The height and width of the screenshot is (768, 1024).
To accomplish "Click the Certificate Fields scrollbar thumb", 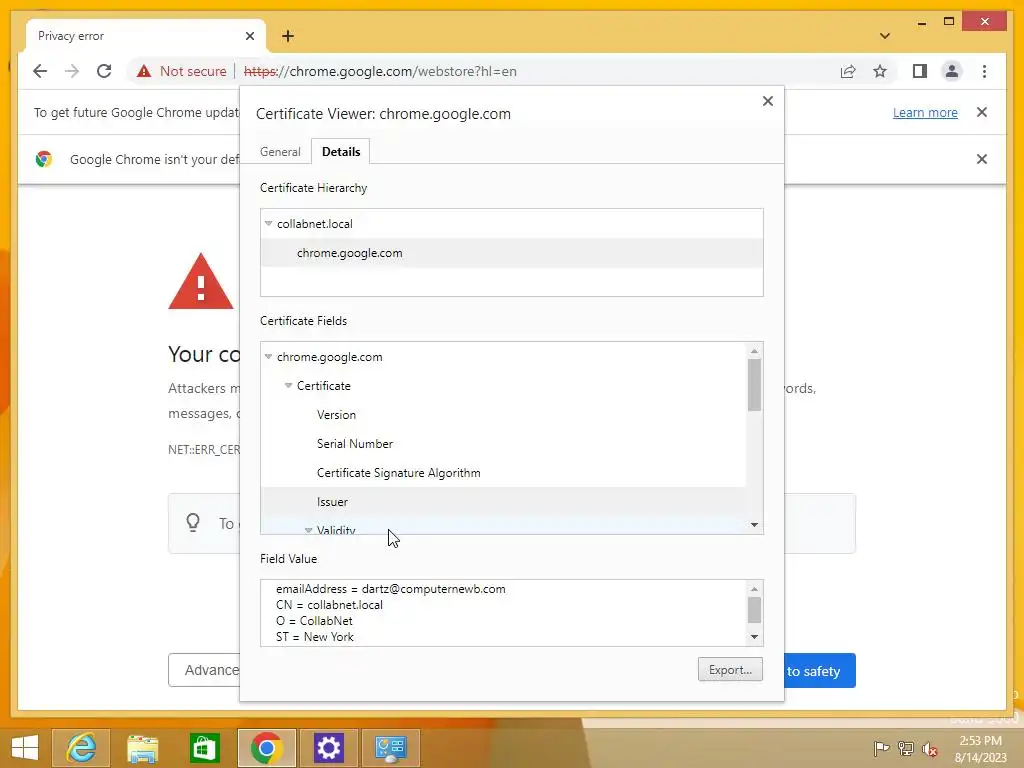I will [x=754, y=385].
